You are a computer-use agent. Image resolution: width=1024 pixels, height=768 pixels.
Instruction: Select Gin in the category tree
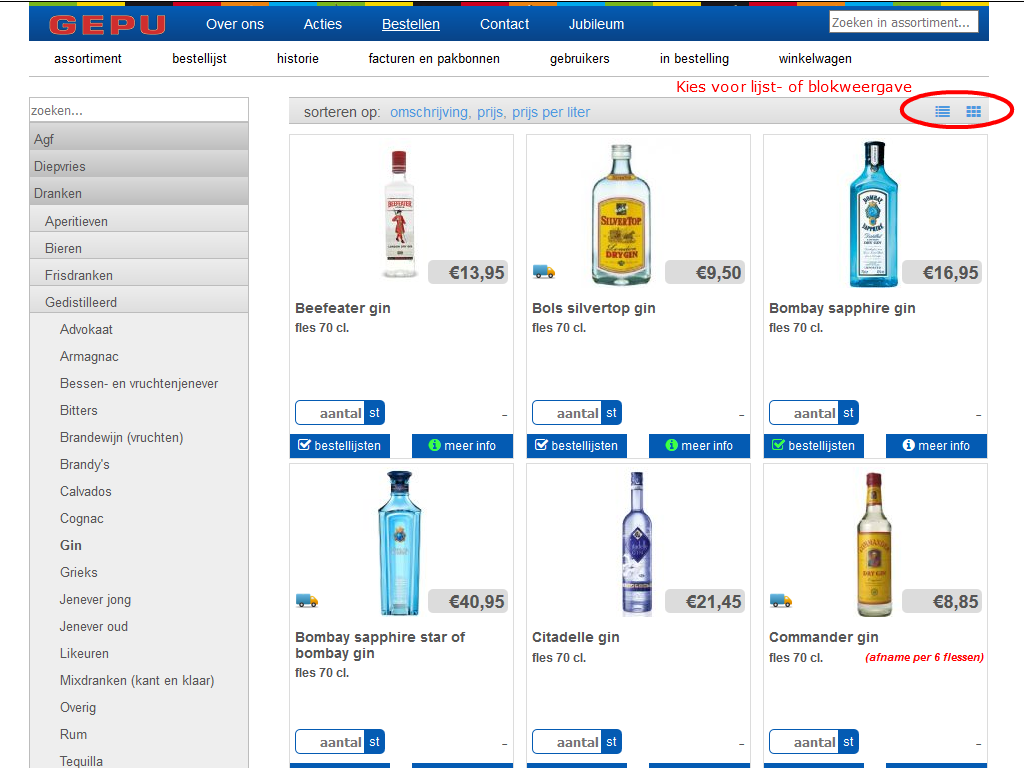(71, 545)
